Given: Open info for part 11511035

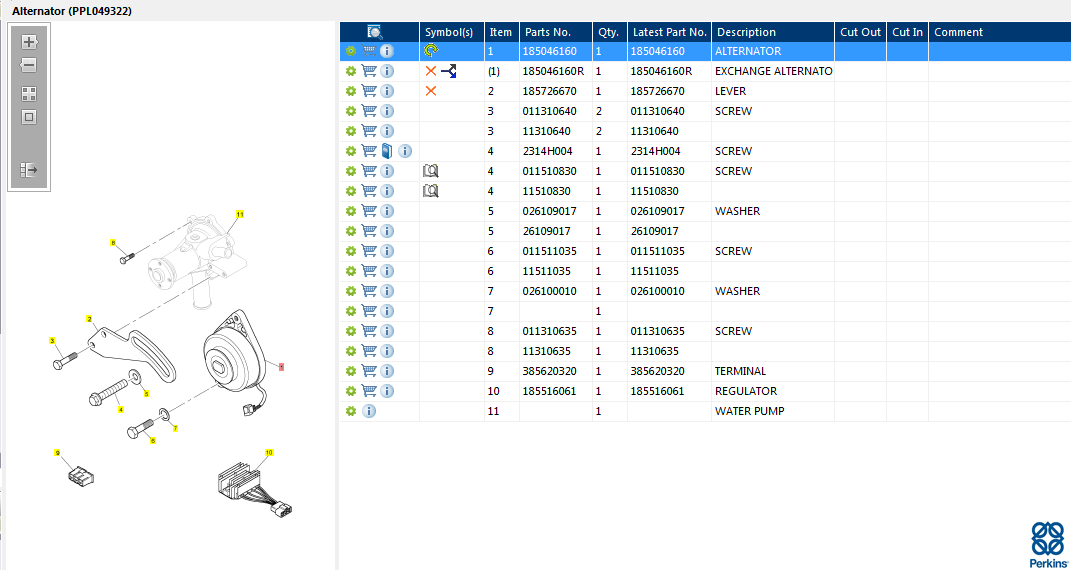Looking at the screenshot, I should tap(387, 271).
